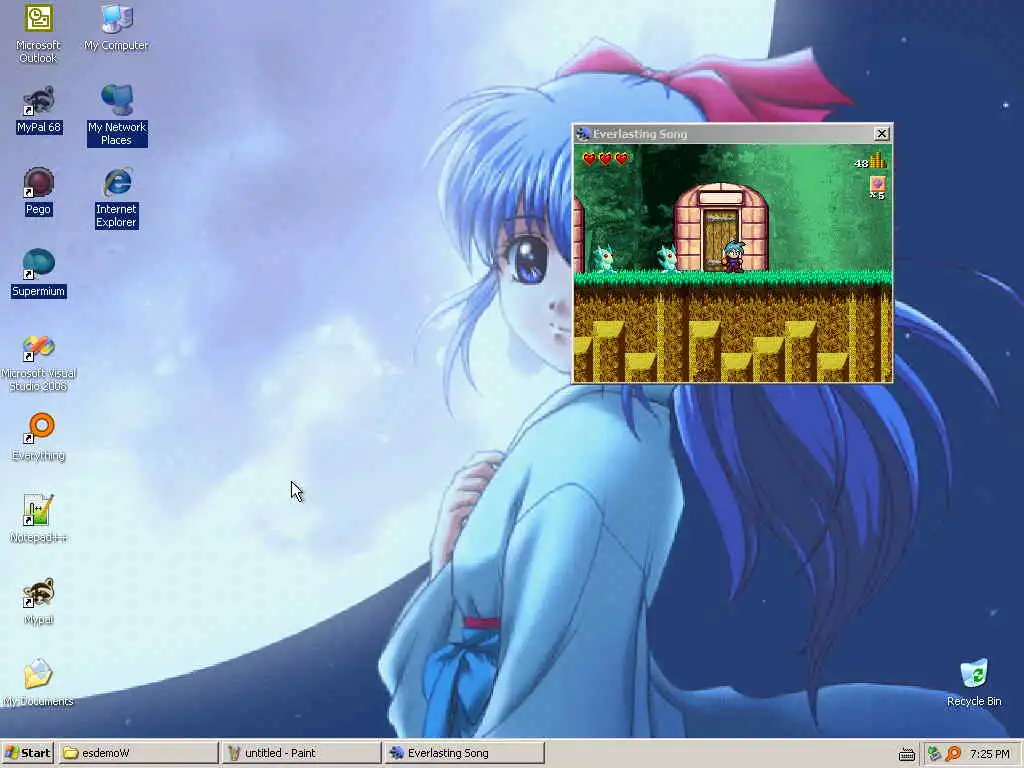1024x768 pixels.
Task: Select the Everything search shortcut icon
Action: click(39, 438)
